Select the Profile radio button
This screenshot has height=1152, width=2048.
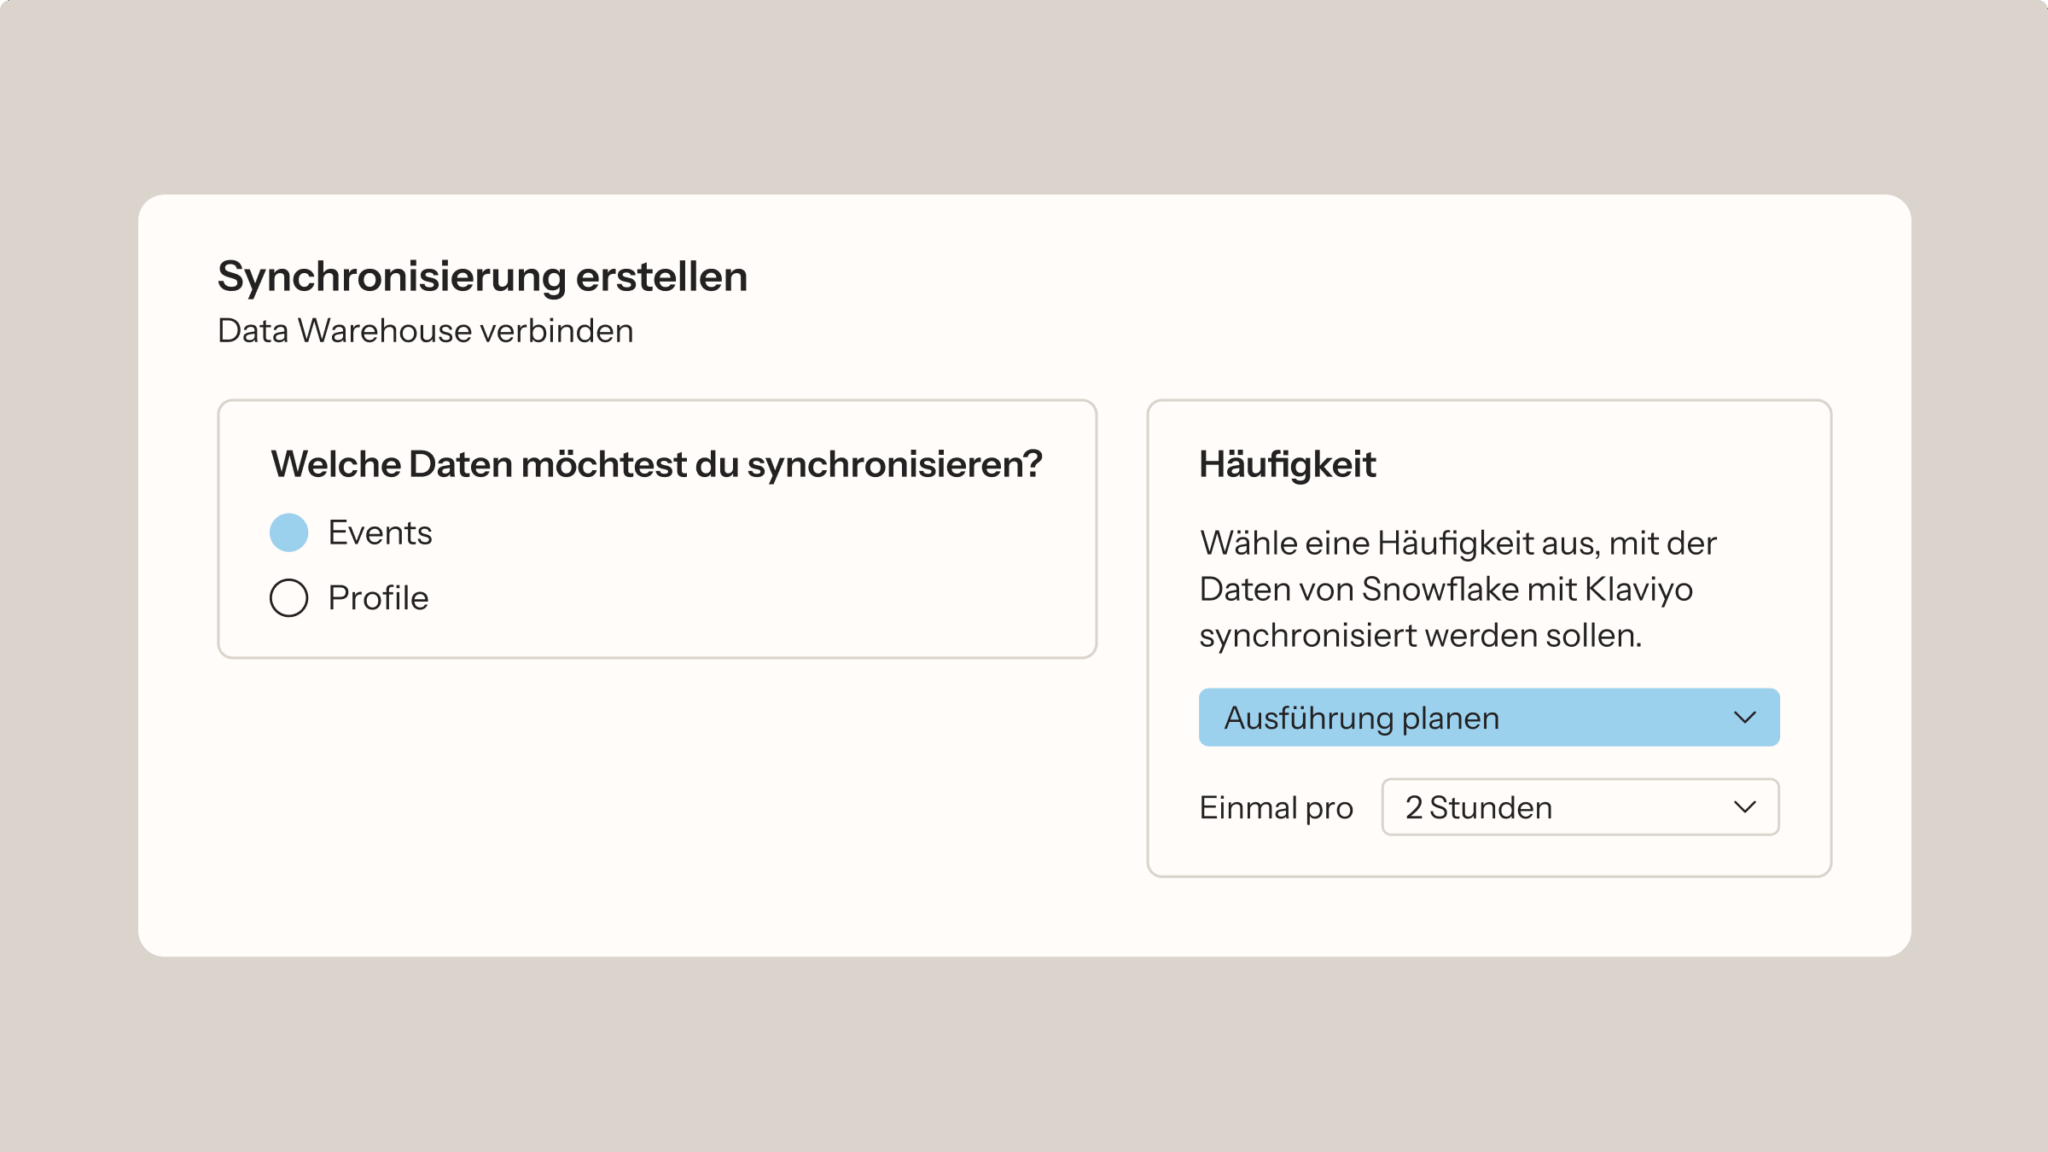(289, 598)
